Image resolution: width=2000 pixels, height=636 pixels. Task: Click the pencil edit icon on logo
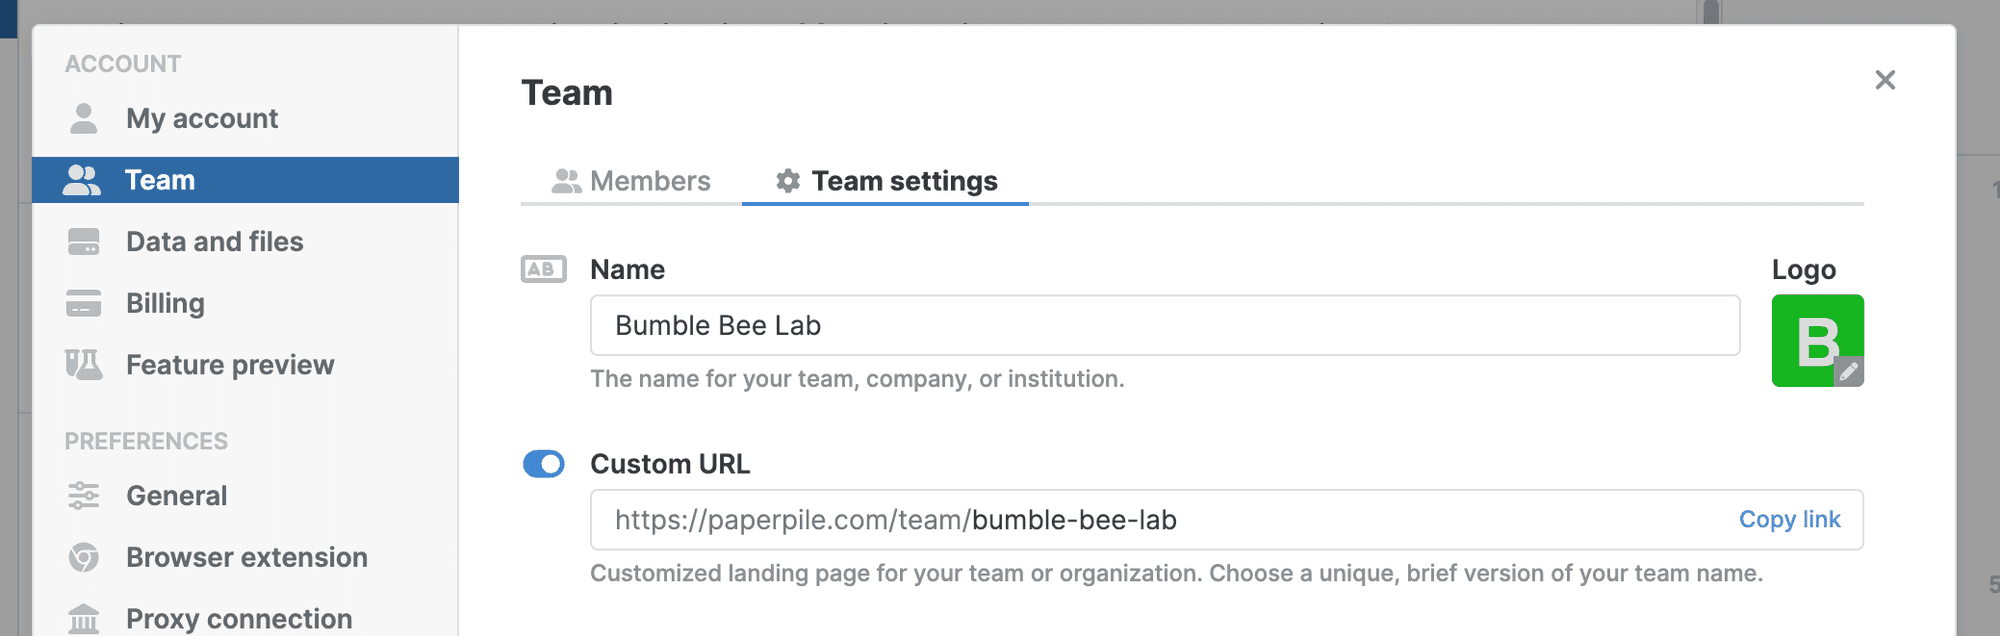tap(1849, 372)
